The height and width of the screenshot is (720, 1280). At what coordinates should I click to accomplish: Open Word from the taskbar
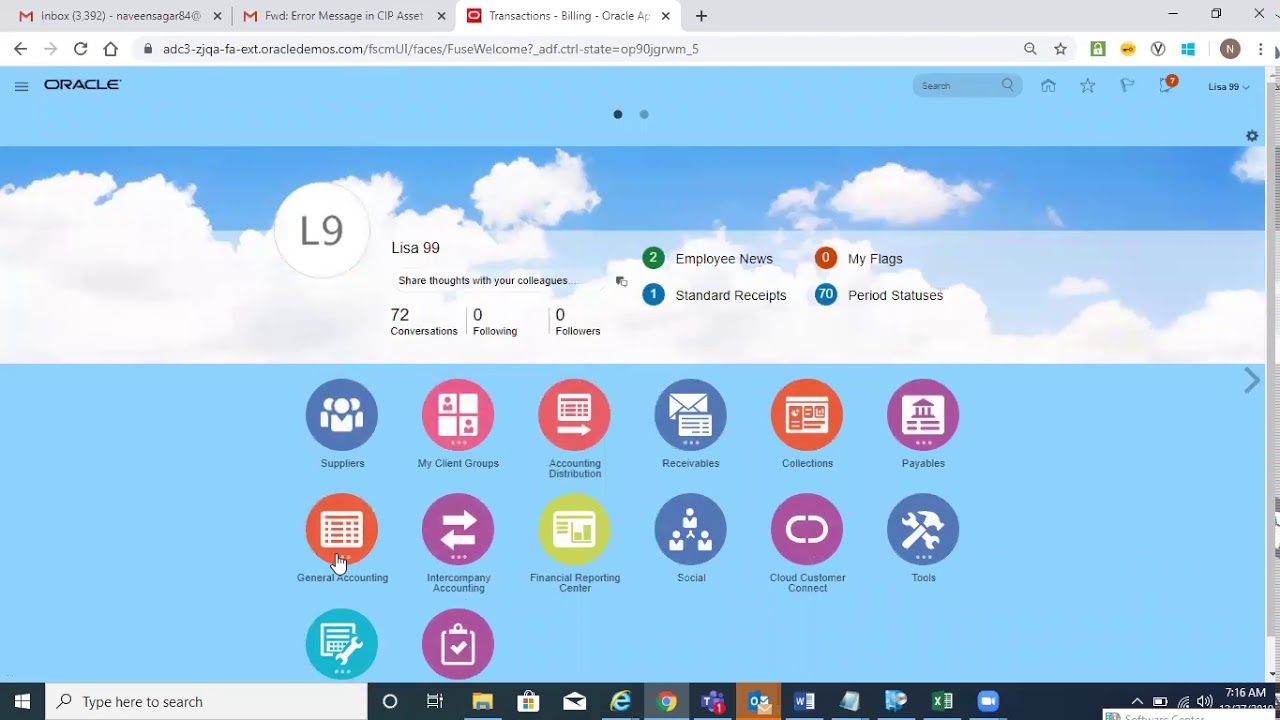(x=804, y=701)
